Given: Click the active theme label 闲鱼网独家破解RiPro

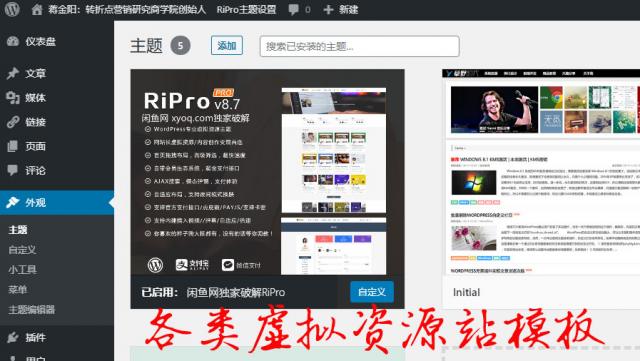Looking at the screenshot, I should 236,292.
